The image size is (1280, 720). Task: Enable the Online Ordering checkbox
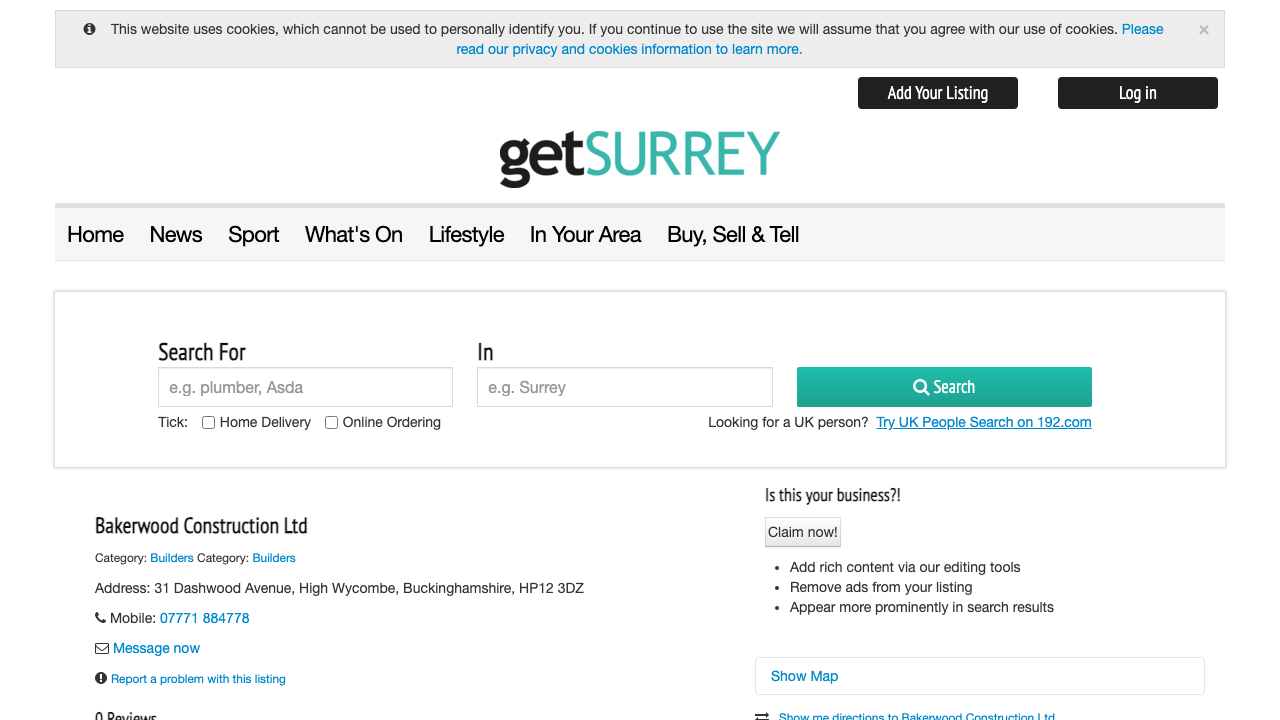[x=332, y=423]
